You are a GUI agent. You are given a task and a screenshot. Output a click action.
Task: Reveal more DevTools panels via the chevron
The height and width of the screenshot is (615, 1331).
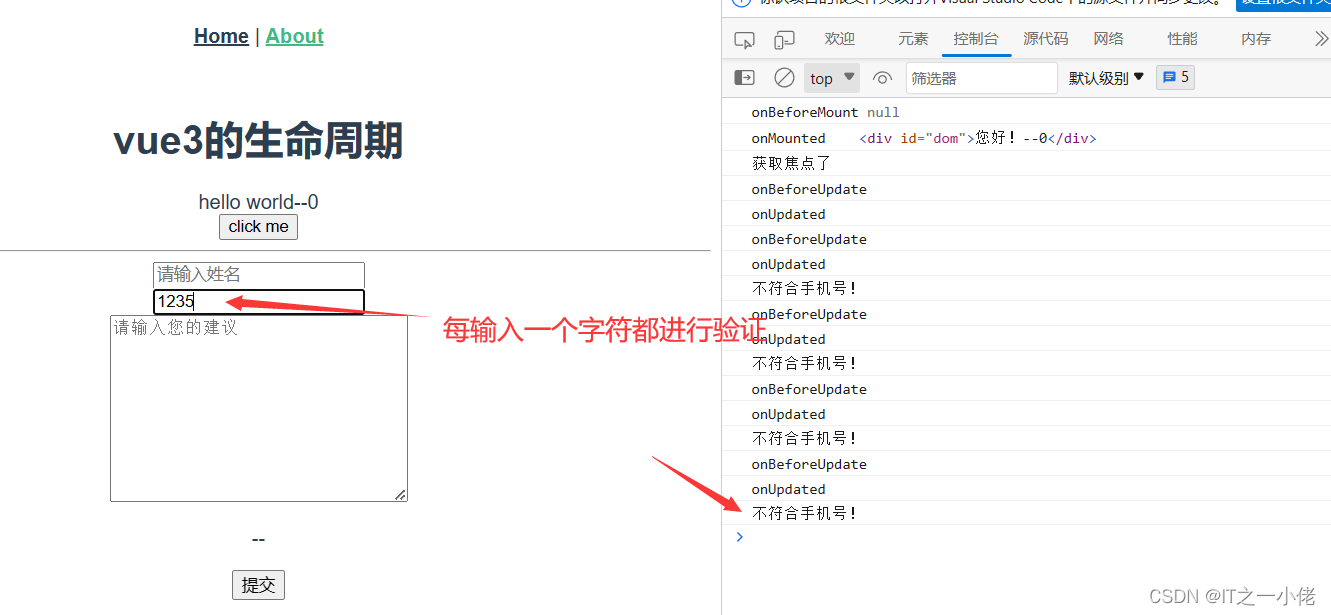(x=1322, y=38)
